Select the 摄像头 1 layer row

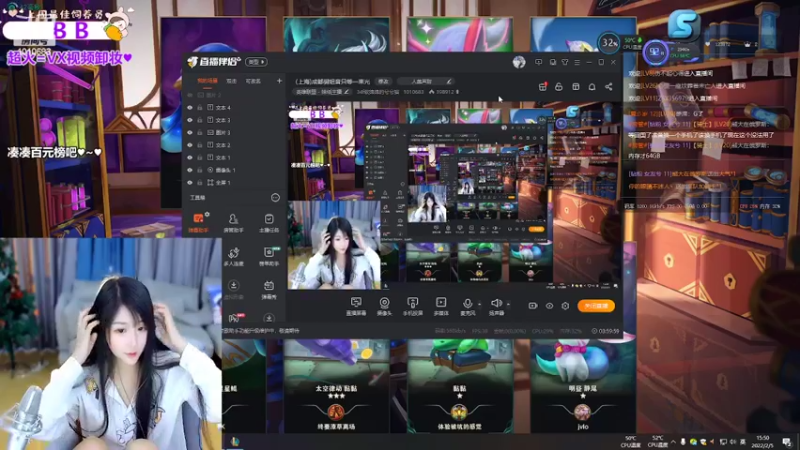click(x=235, y=170)
